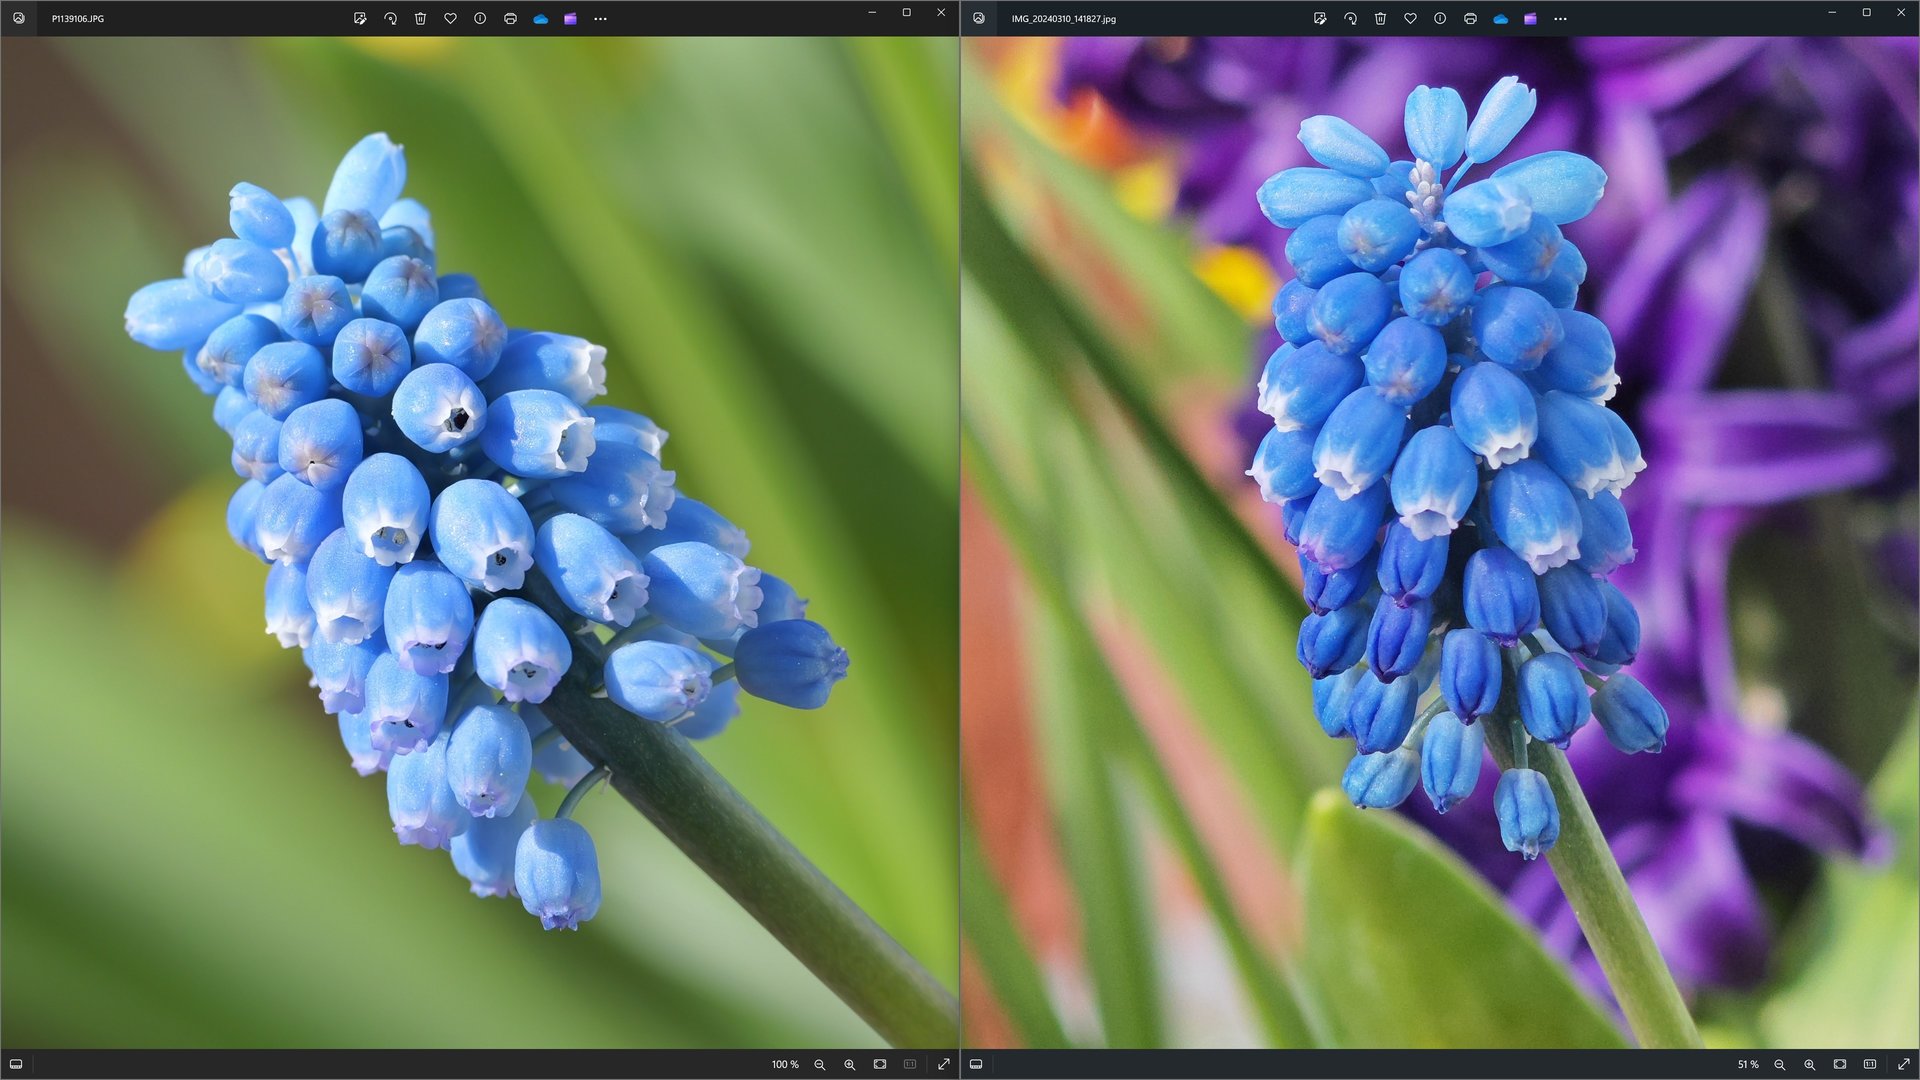Toggle filmstrip in left window's bottom bar
The height and width of the screenshot is (1080, 1920).
[16, 1064]
